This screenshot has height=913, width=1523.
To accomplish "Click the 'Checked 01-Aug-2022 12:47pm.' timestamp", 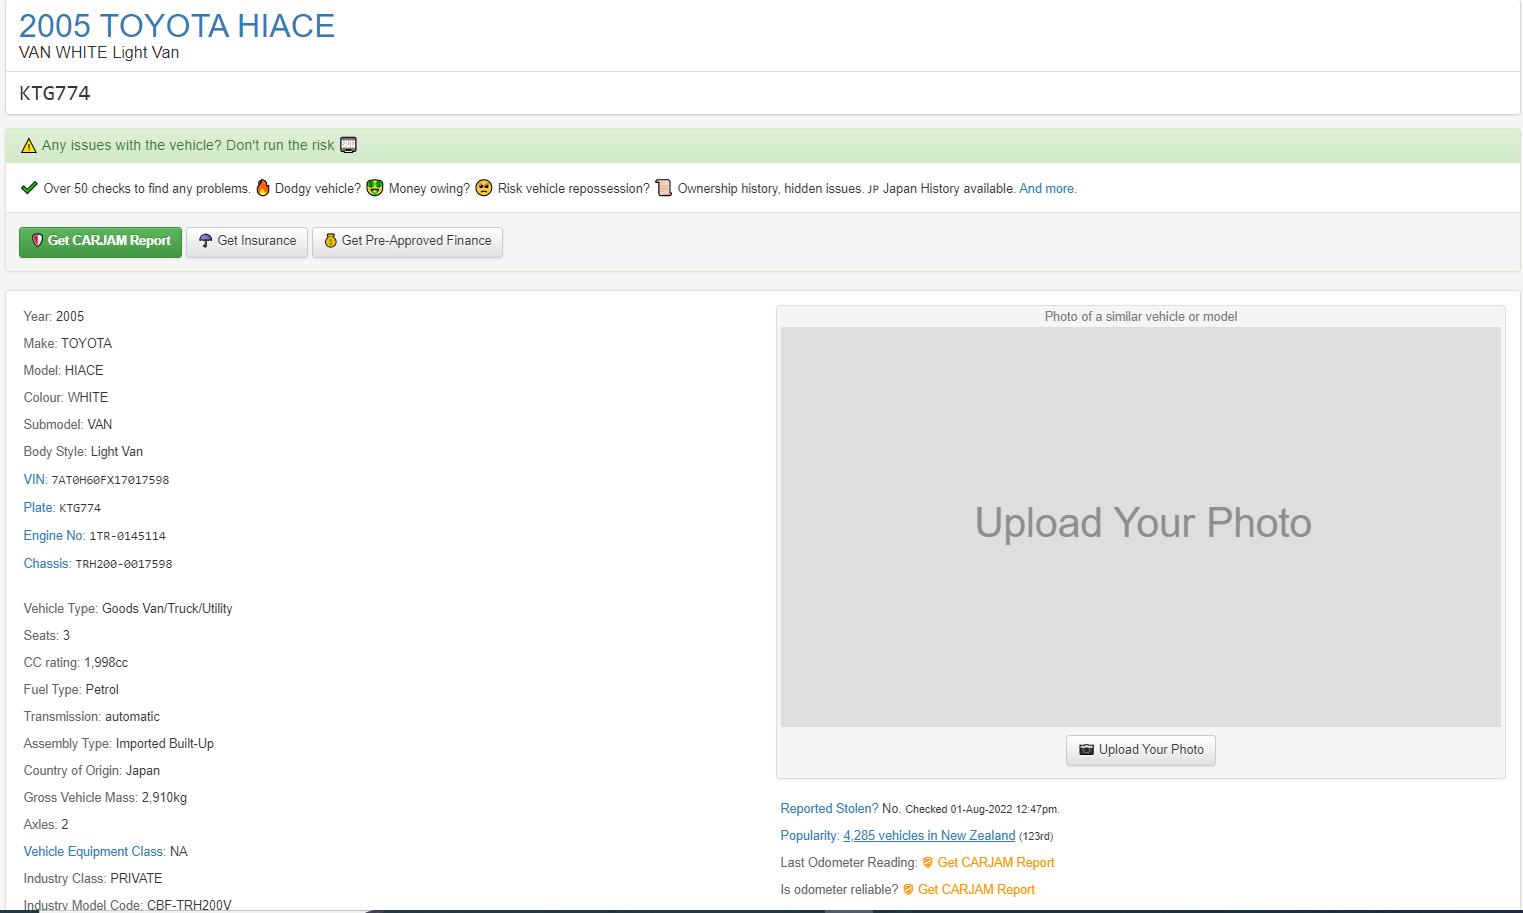I will coord(982,810).
